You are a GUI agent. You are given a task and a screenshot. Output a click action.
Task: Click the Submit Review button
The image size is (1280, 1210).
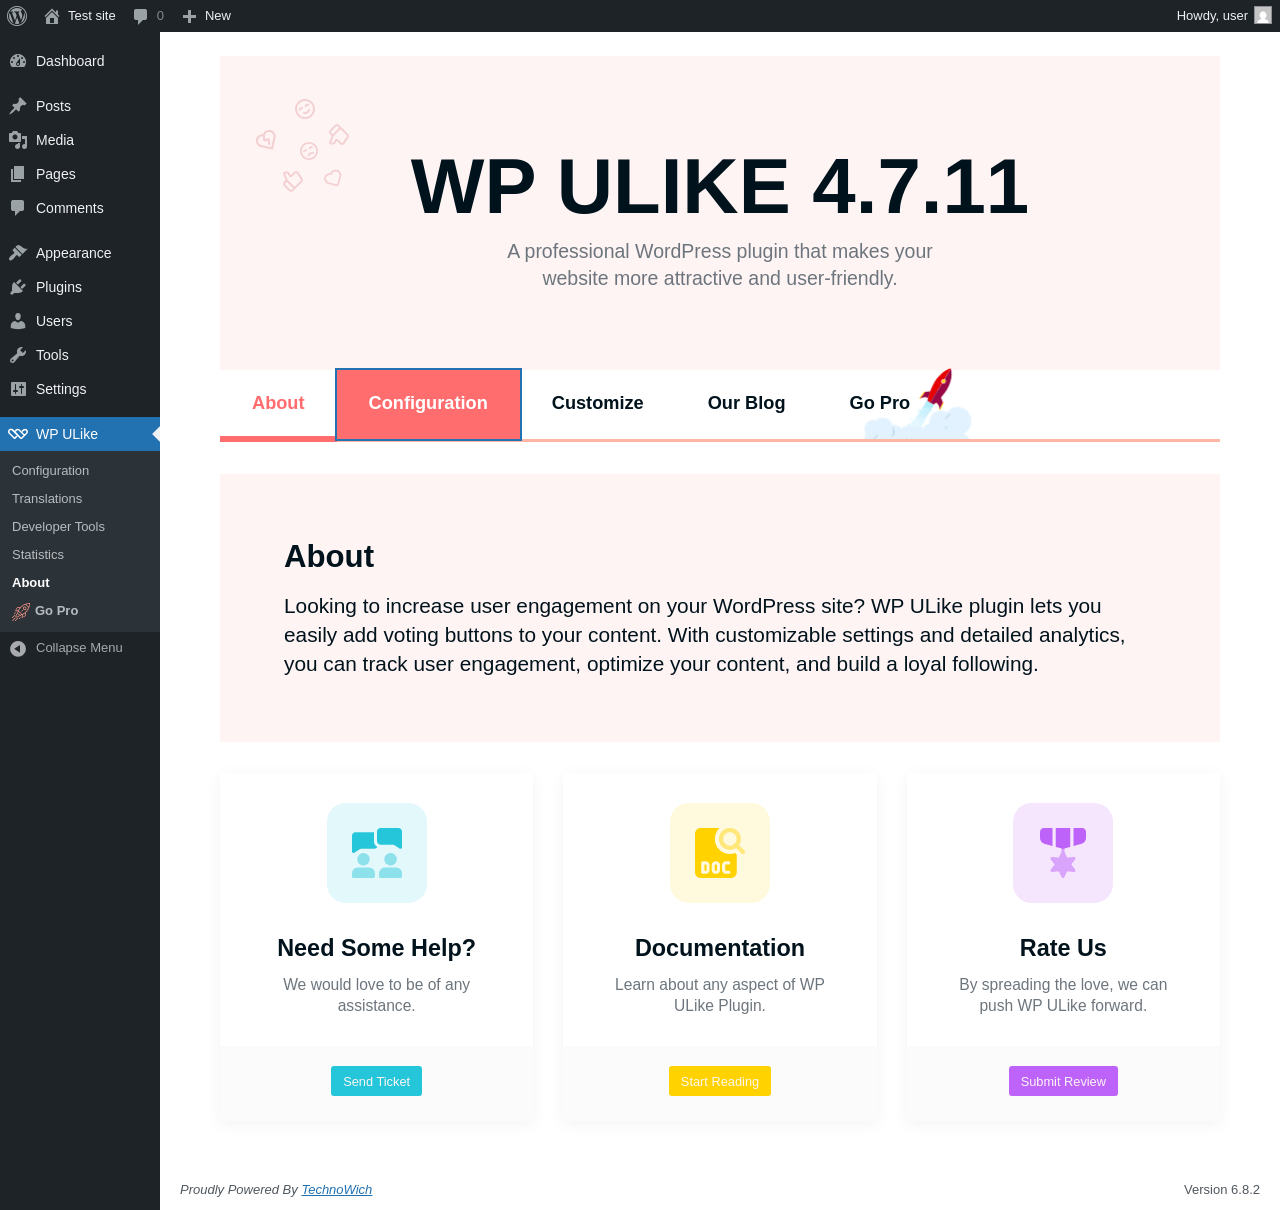[1063, 1081]
